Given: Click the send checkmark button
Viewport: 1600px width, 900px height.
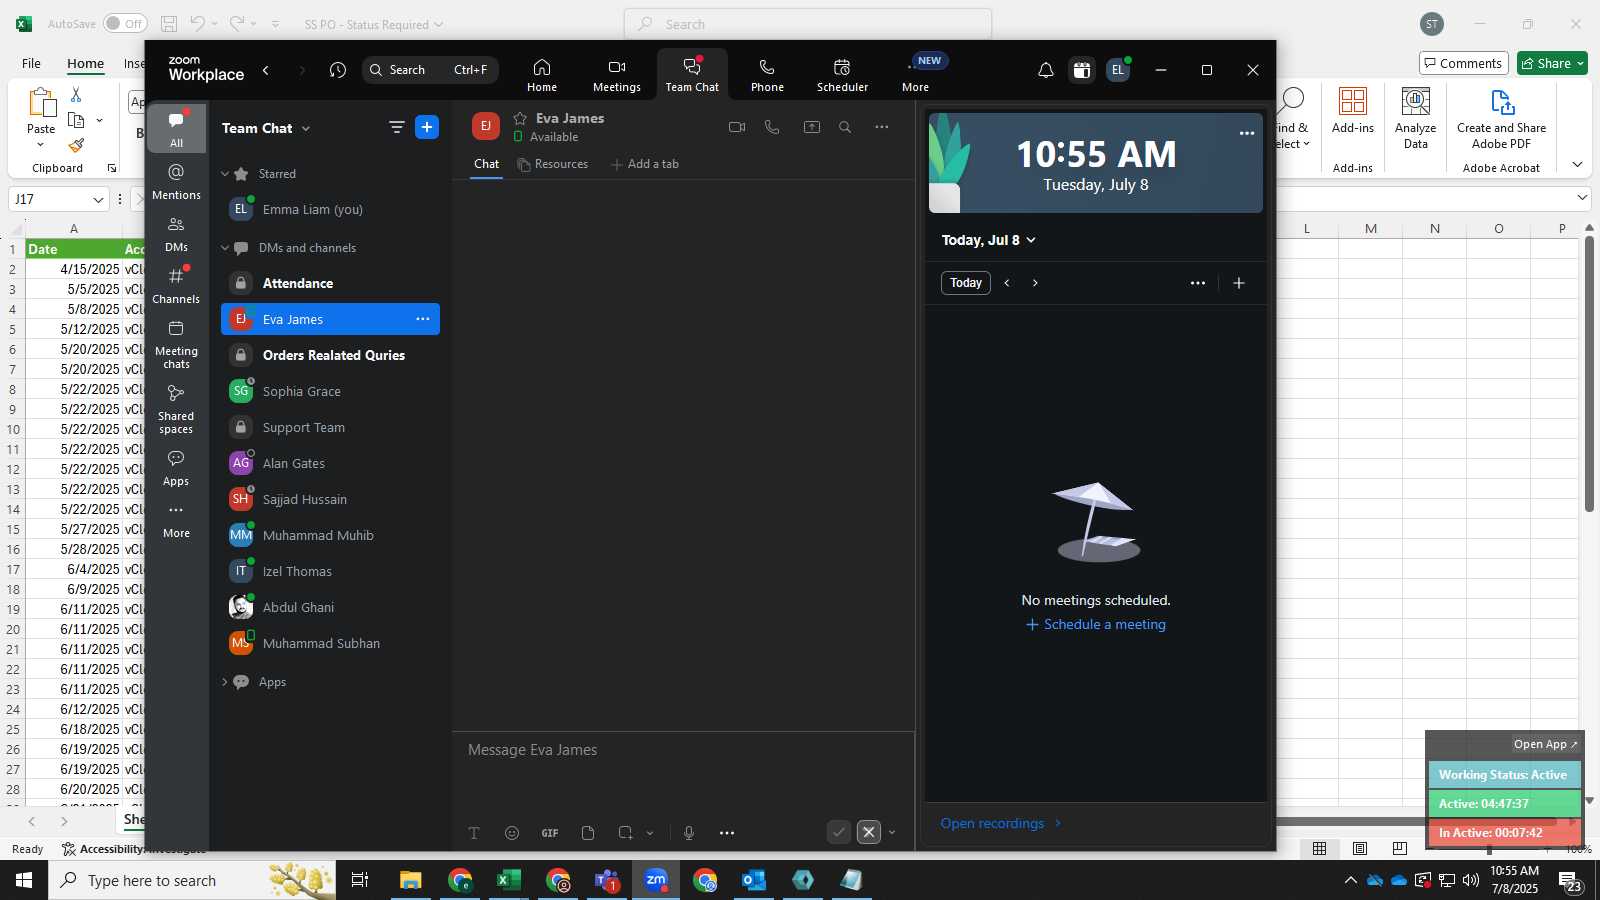Looking at the screenshot, I should [x=839, y=832].
